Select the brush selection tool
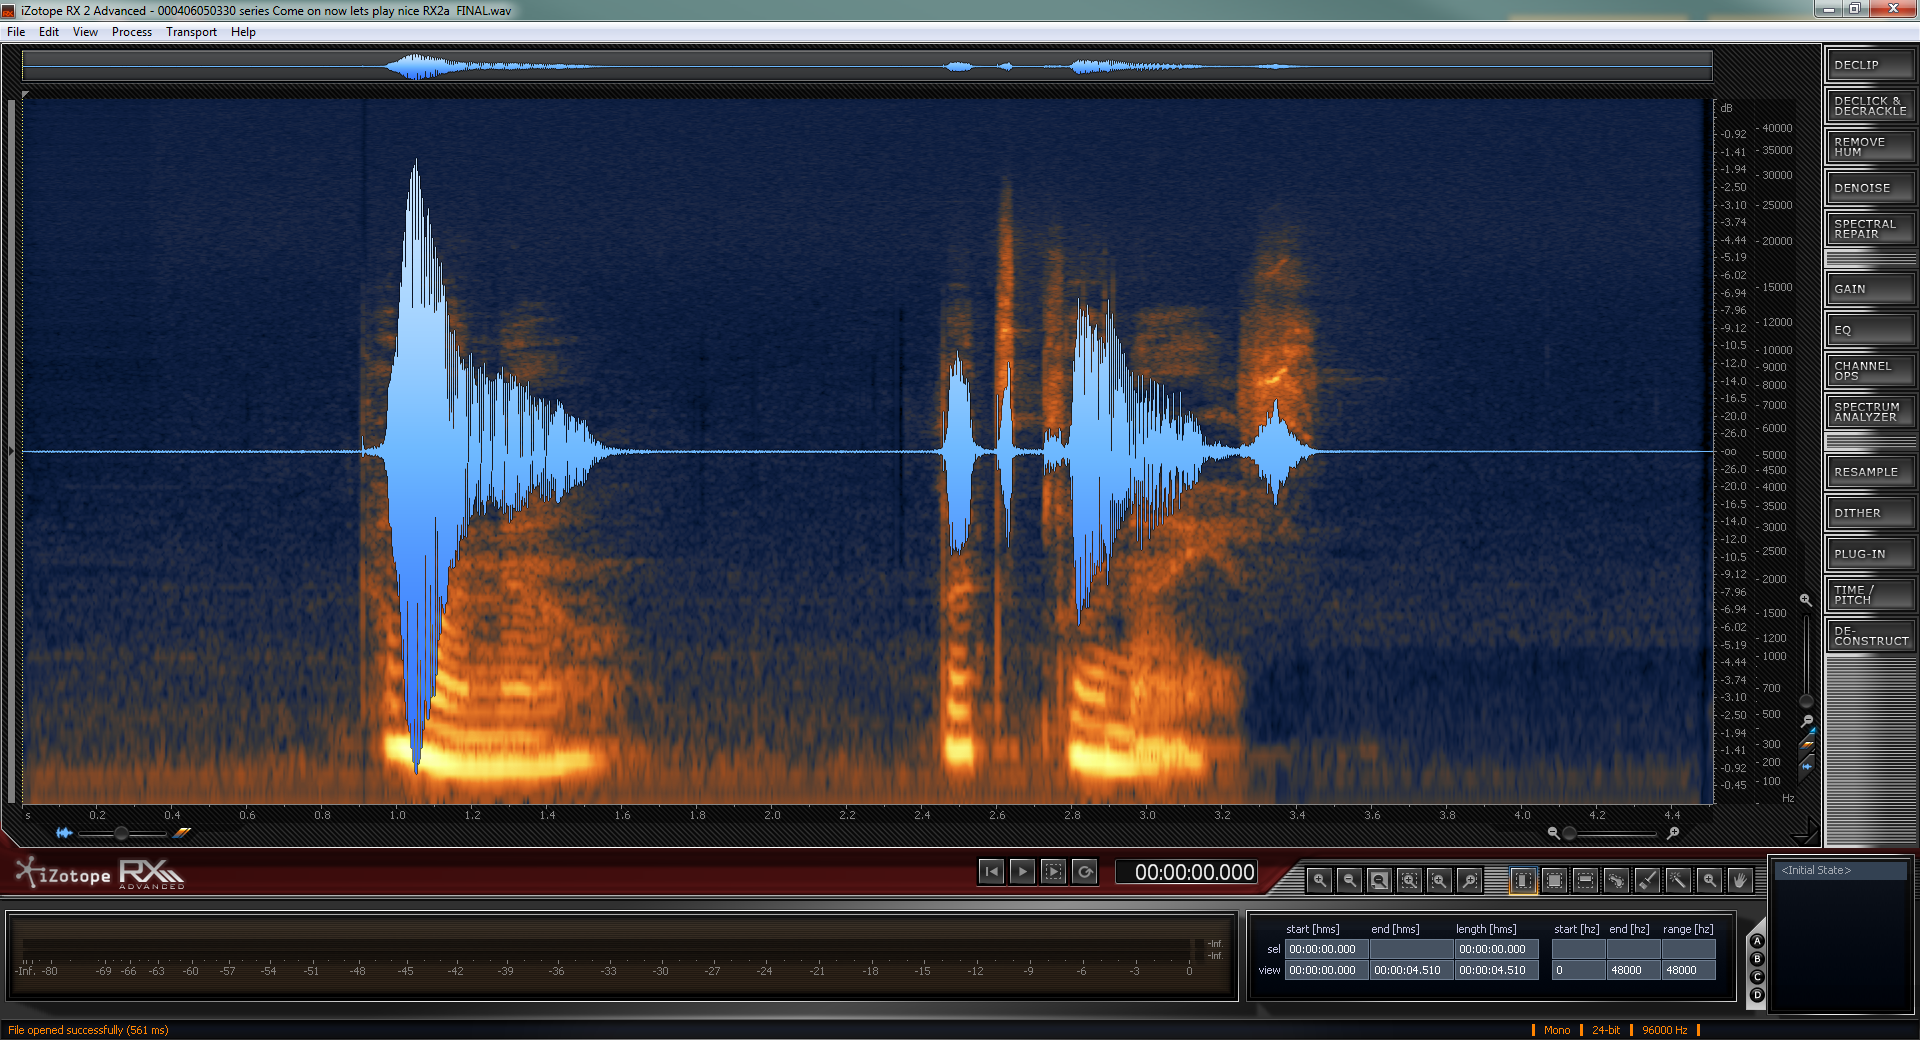Viewport: 1920px width, 1040px height. tap(1647, 880)
